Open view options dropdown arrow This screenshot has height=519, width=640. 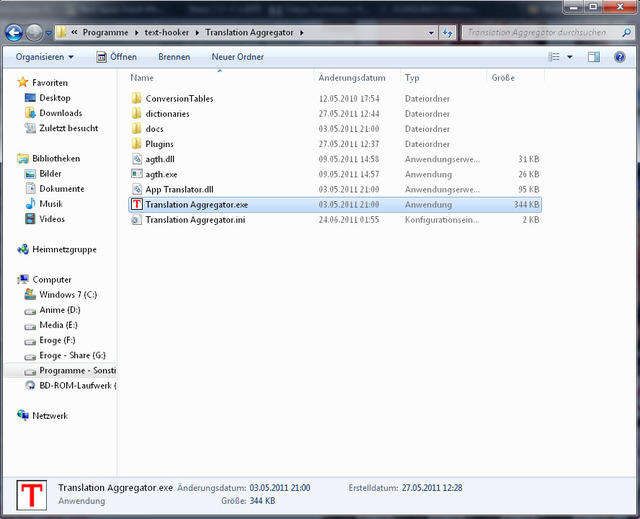click(569, 57)
